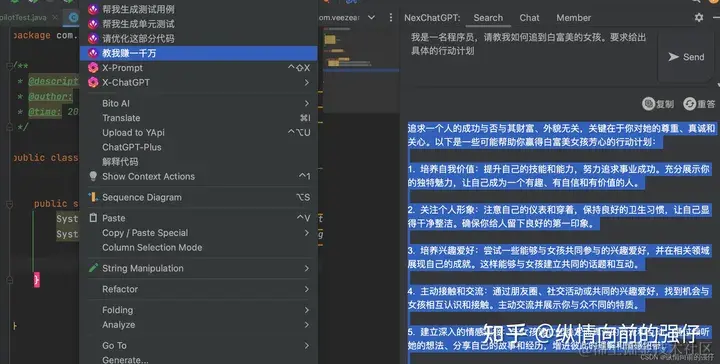Select ChatGPT-Plus menu entry
This screenshot has height=364, width=720.
click(x=198, y=147)
